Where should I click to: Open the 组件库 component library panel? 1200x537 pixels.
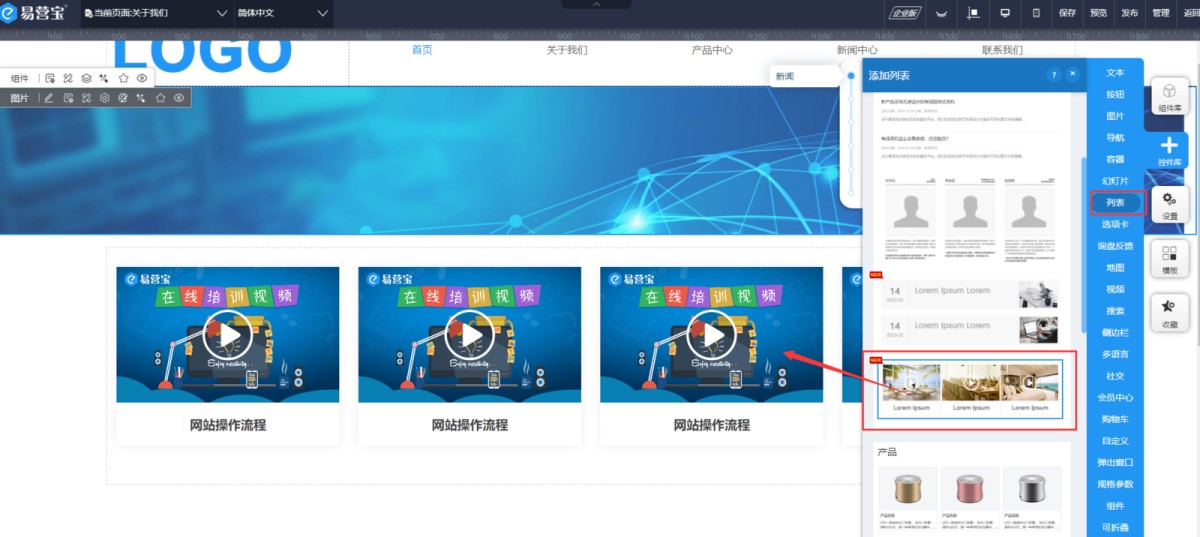(1169, 97)
